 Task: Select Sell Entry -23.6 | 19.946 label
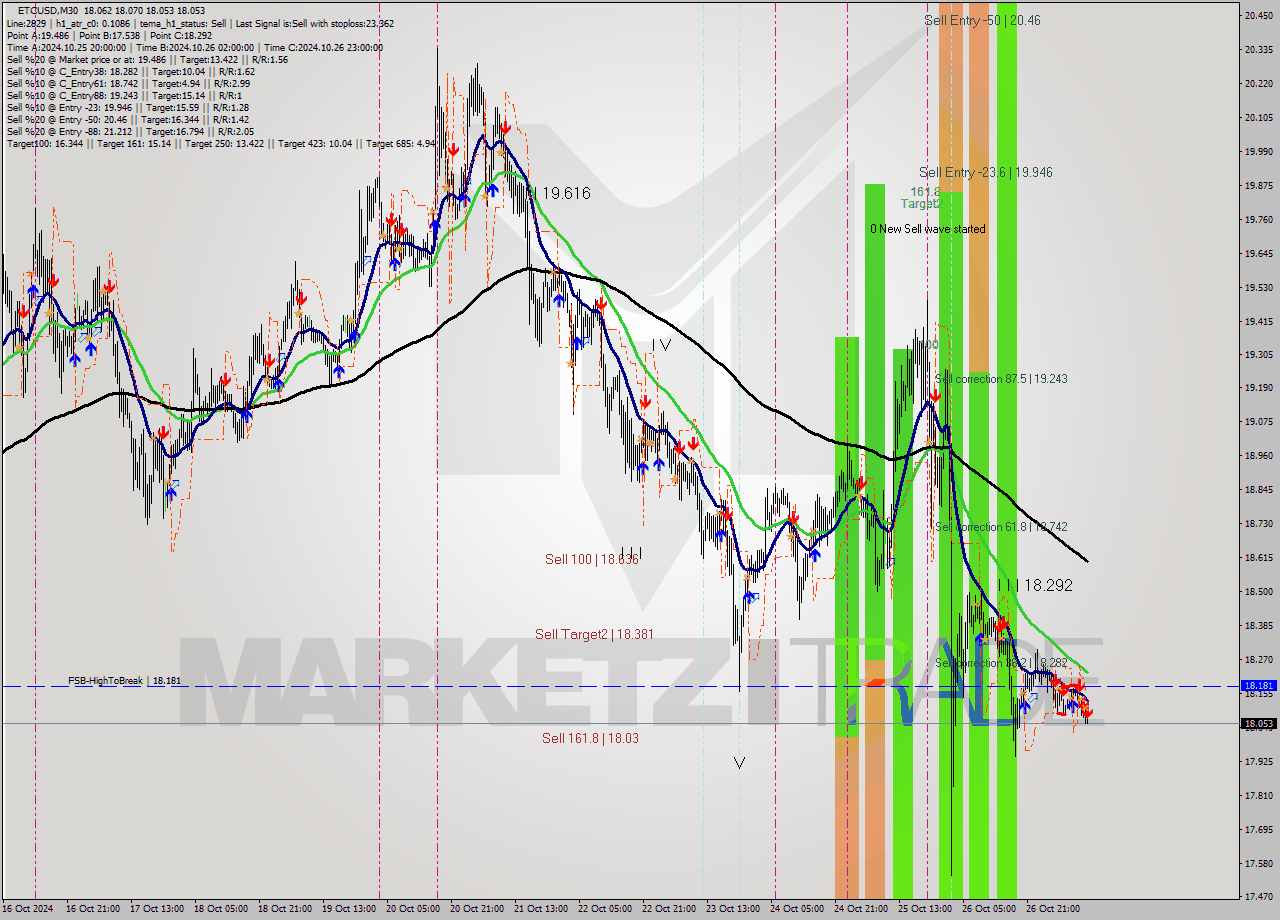click(986, 172)
